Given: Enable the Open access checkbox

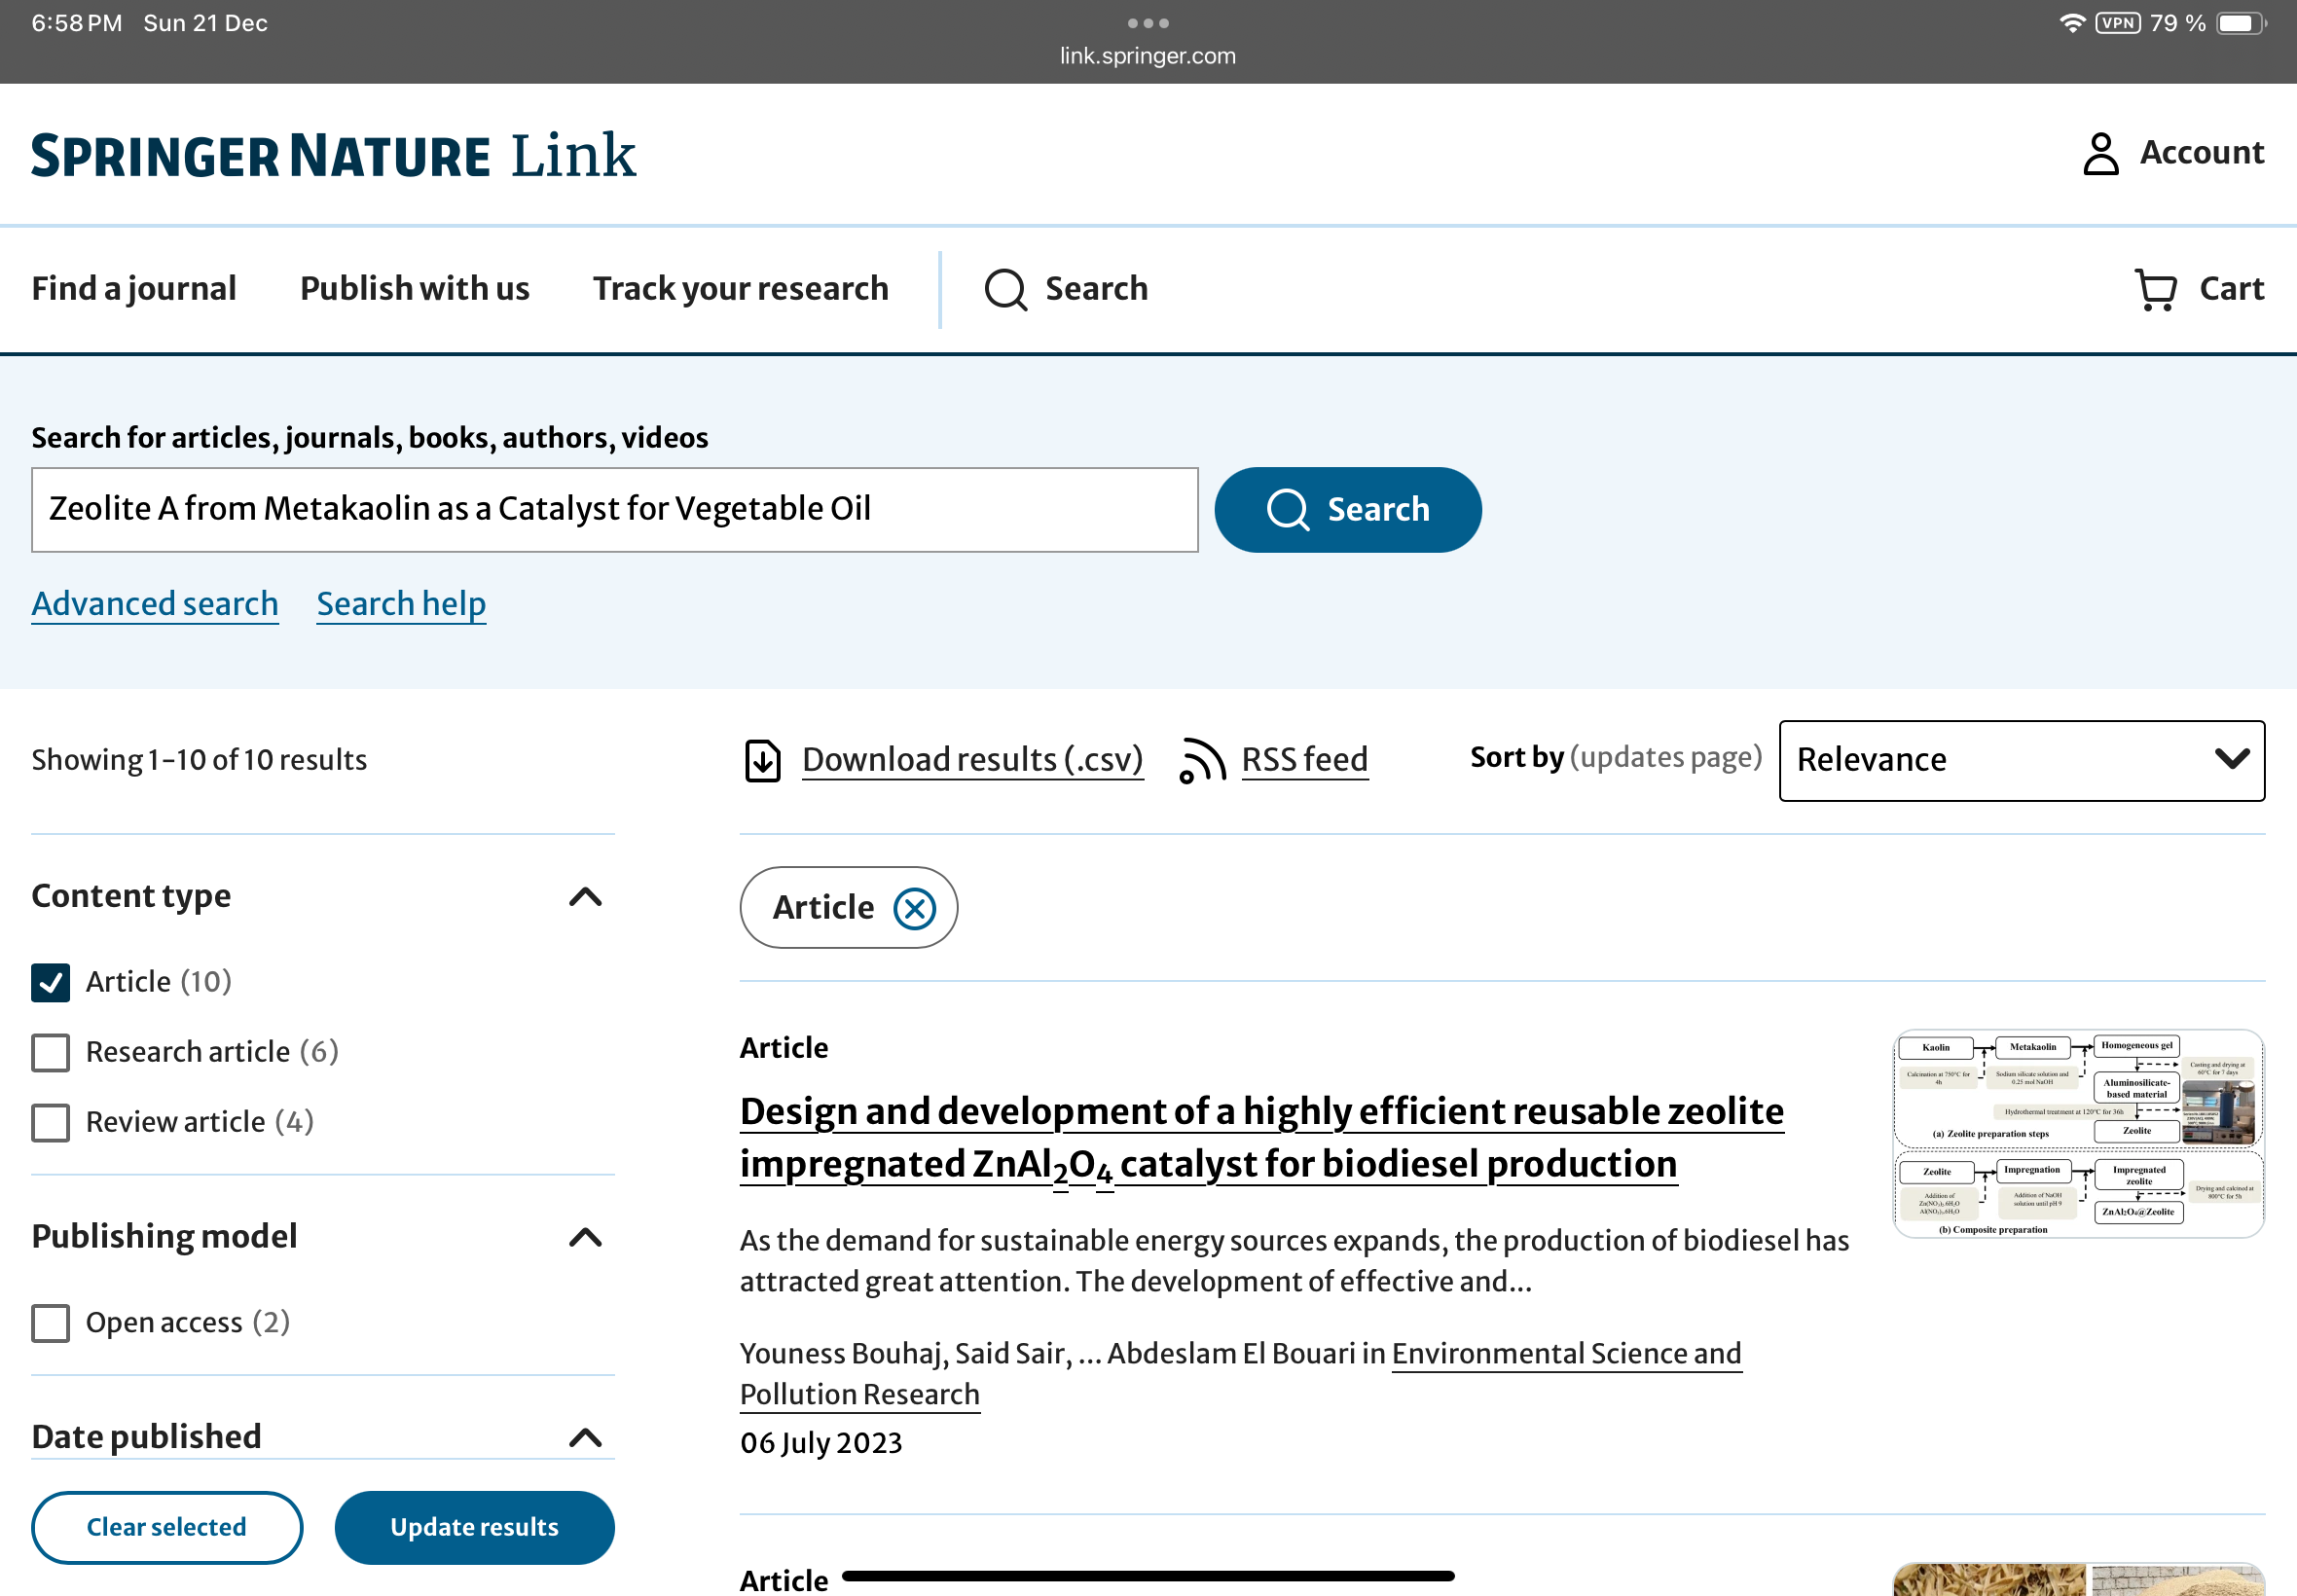Looking at the screenshot, I should click(x=50, y=1323).
